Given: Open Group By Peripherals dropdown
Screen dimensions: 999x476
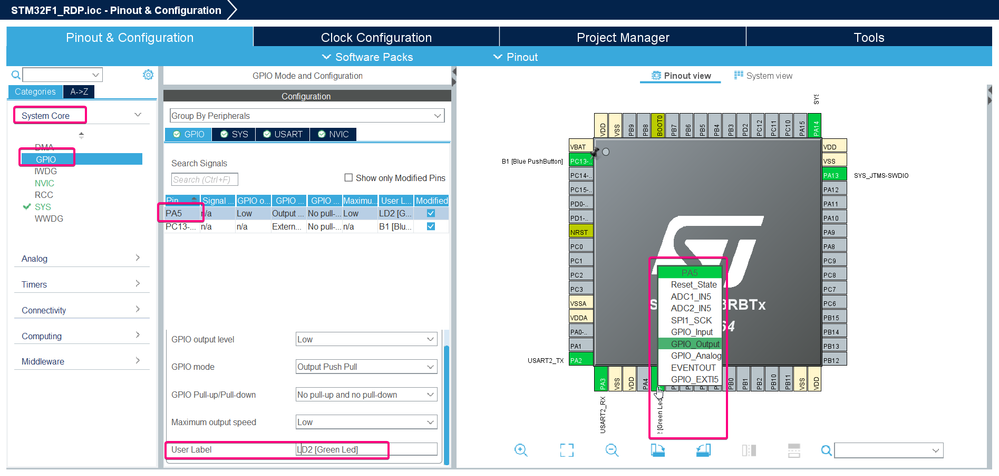Looking at the screenshot, I should (x=307, y=116).
